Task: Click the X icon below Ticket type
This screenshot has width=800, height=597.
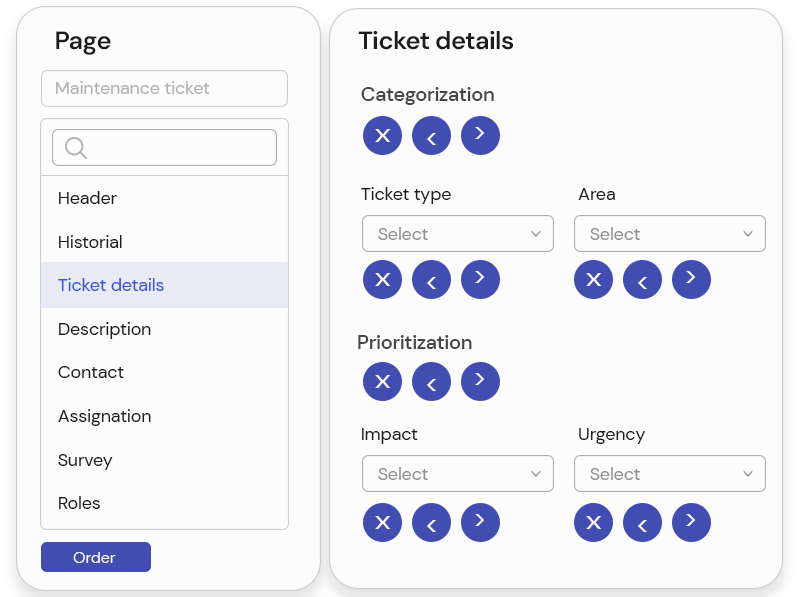Action: [382, 280]
